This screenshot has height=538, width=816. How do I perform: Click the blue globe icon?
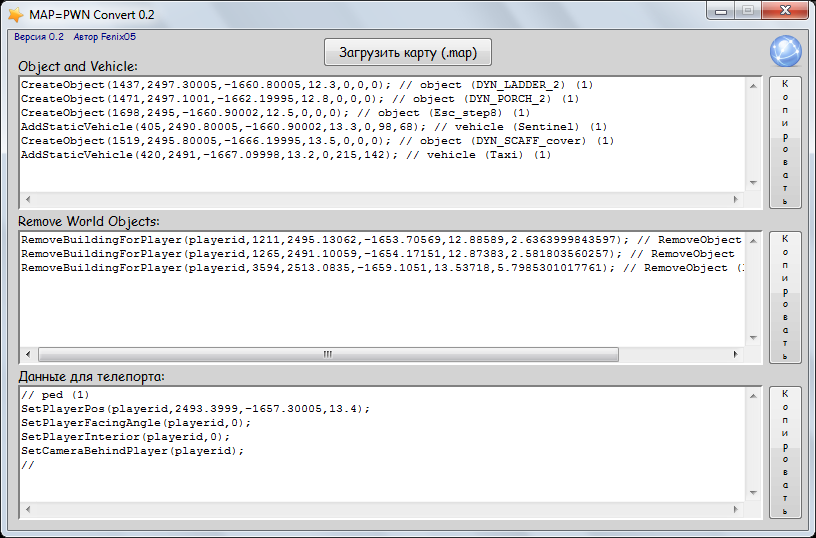click(785, 52)
